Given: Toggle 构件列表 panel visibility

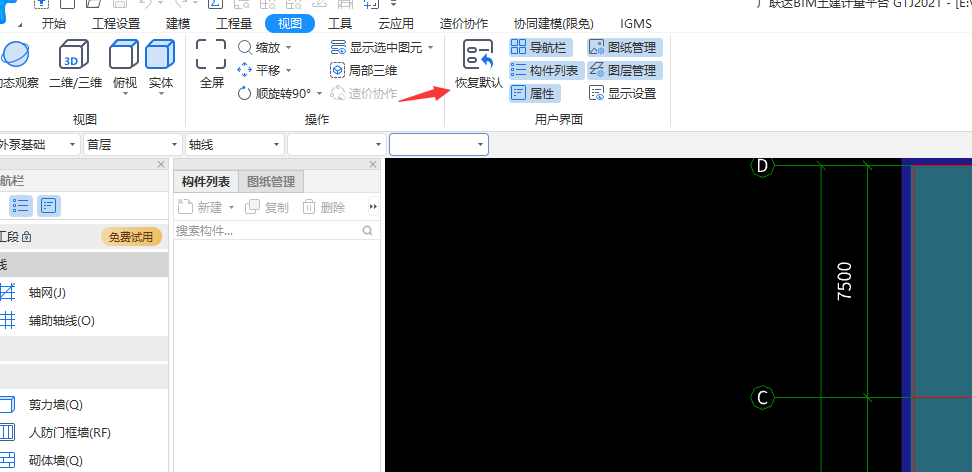Looking at the screenshot, I should coord(546,70).
